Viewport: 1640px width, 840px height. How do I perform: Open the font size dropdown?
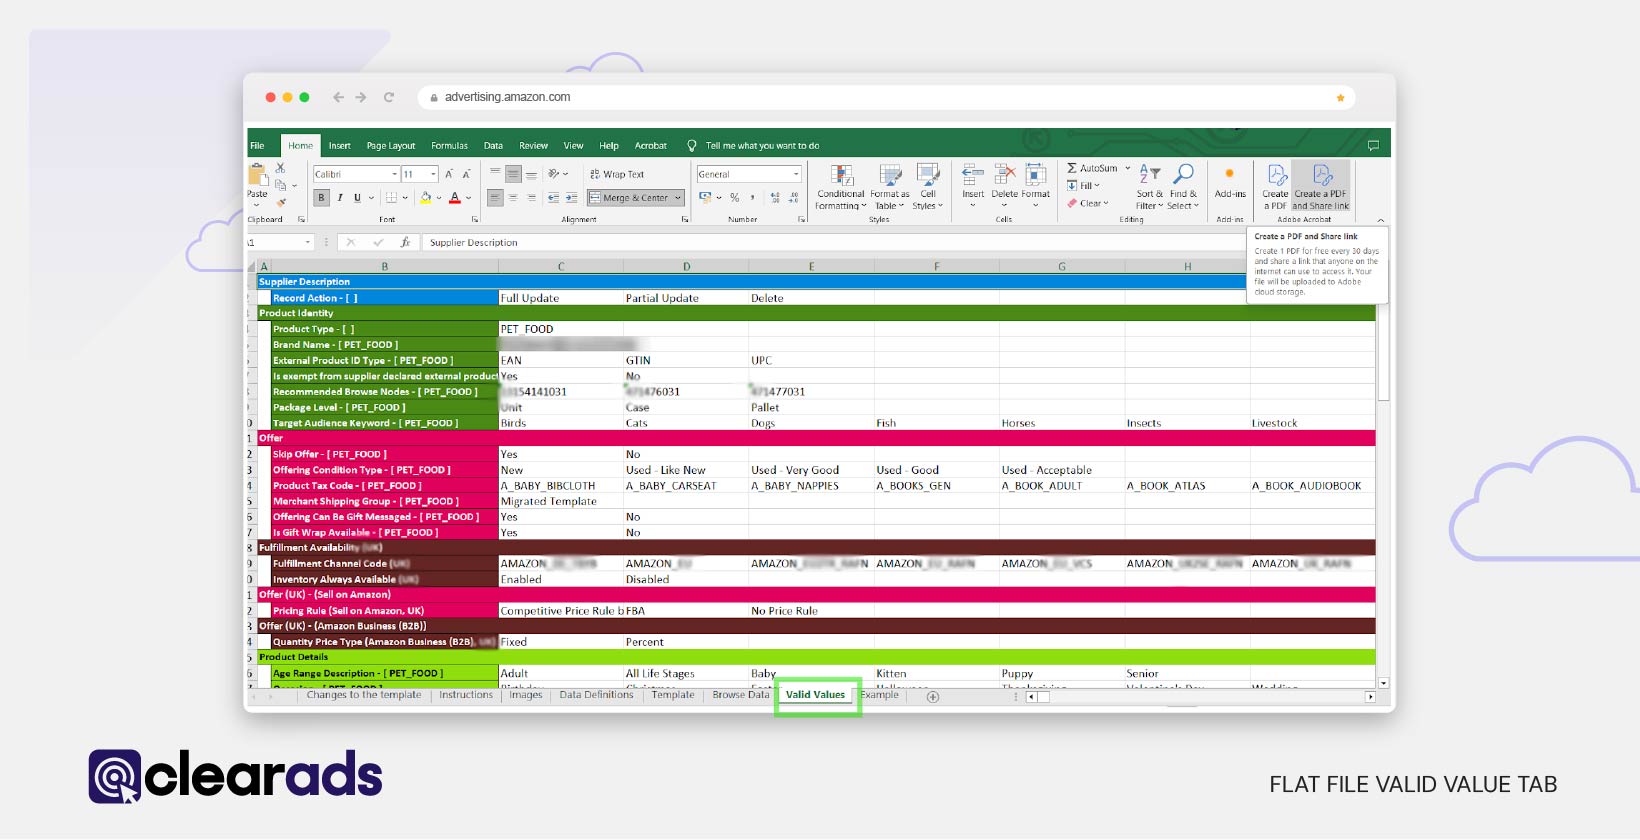coord(433,174)
